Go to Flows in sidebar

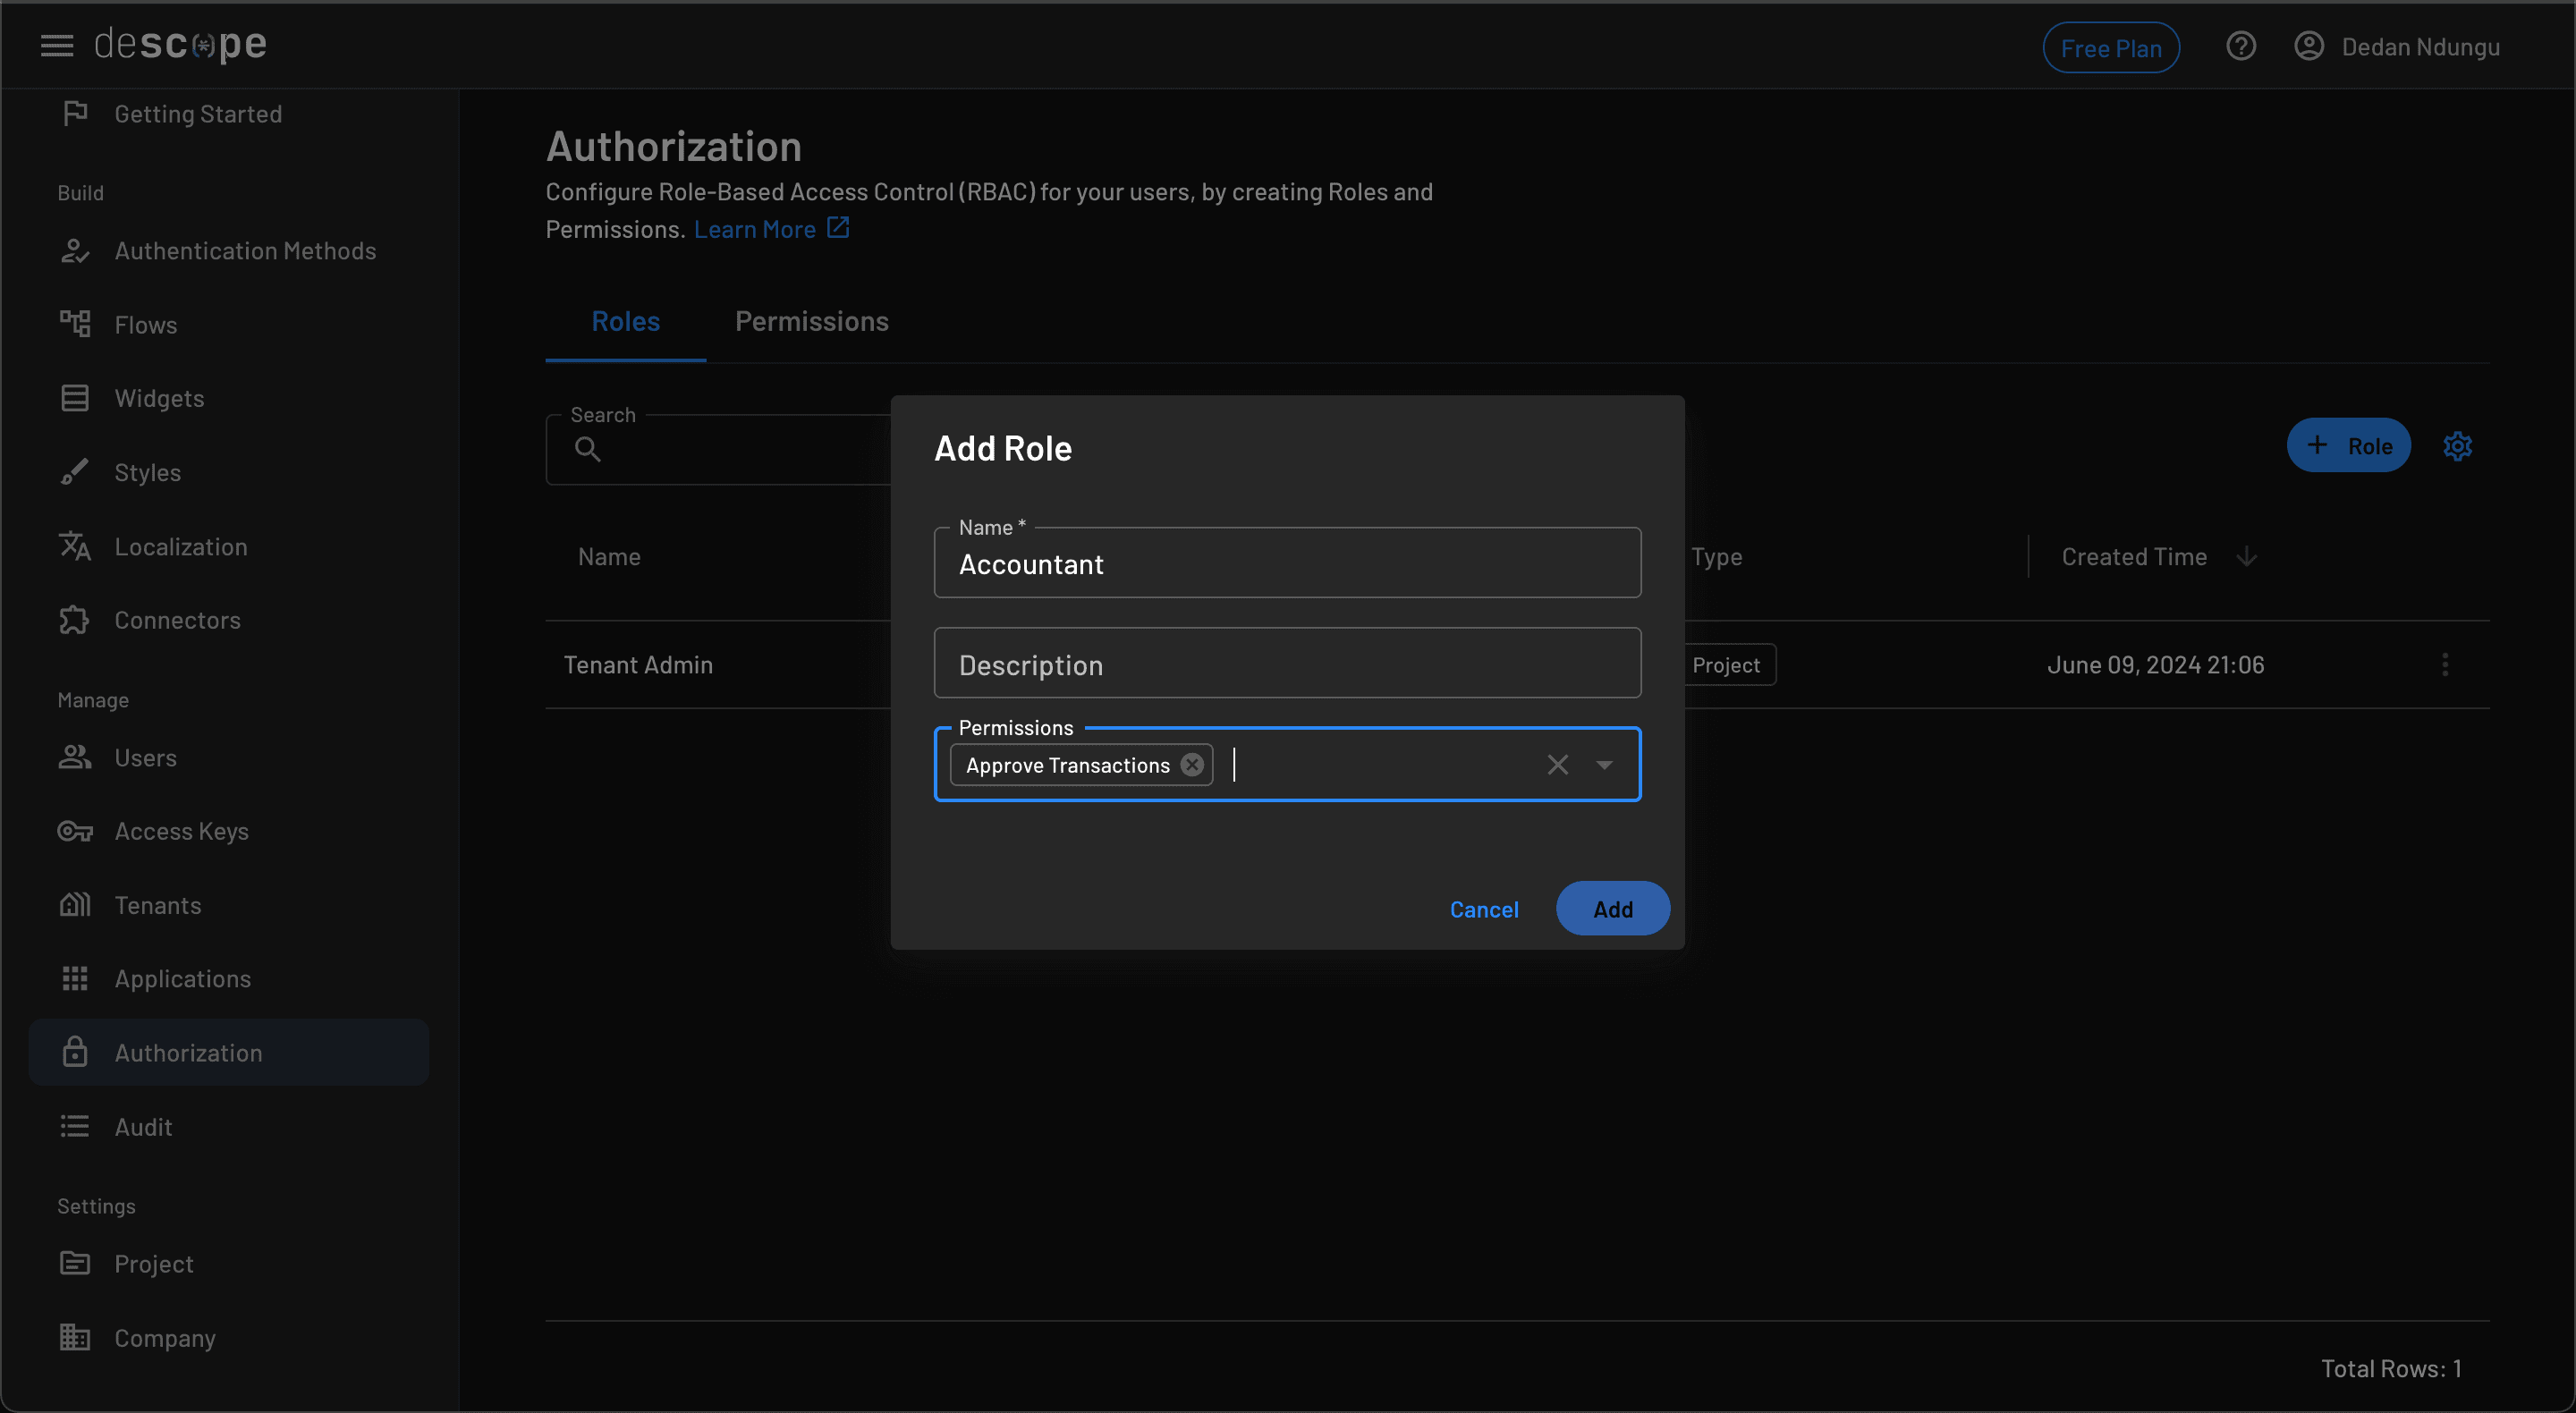[x=145, y=325]
